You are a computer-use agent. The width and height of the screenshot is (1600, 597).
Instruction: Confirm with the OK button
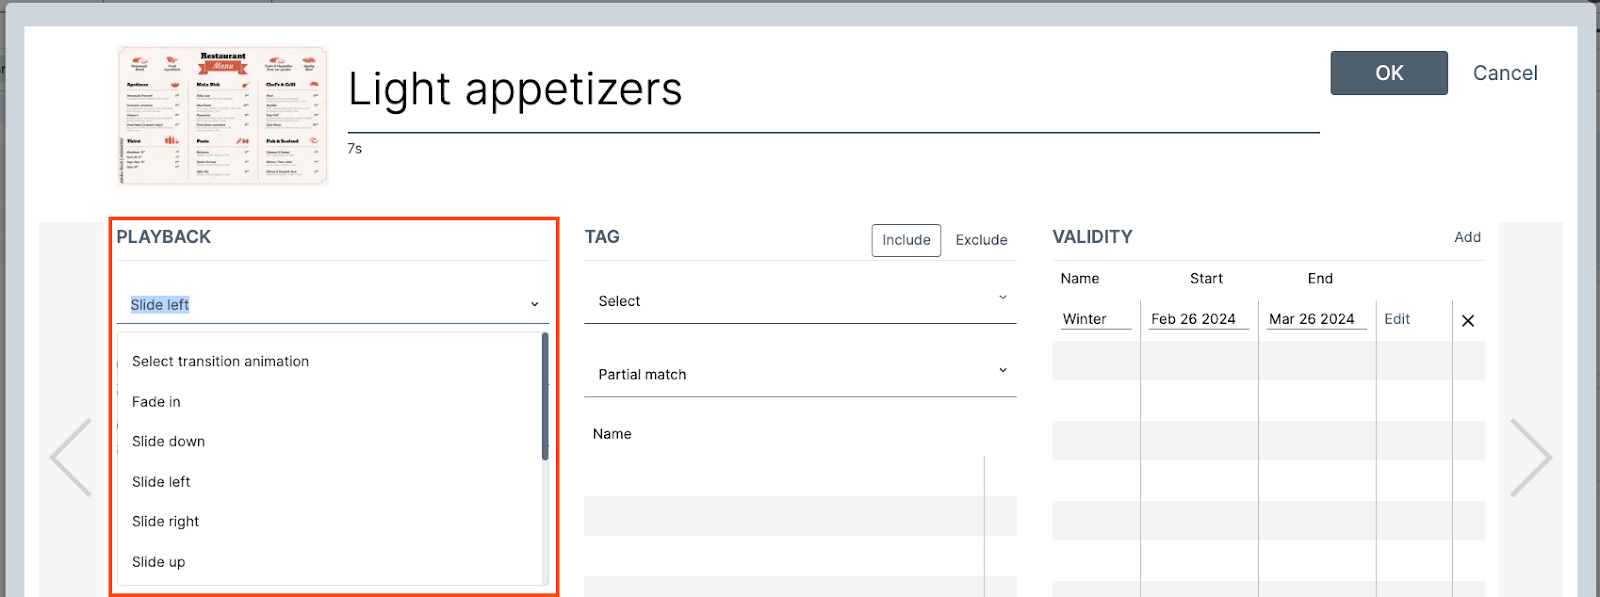pos(1388,73)
